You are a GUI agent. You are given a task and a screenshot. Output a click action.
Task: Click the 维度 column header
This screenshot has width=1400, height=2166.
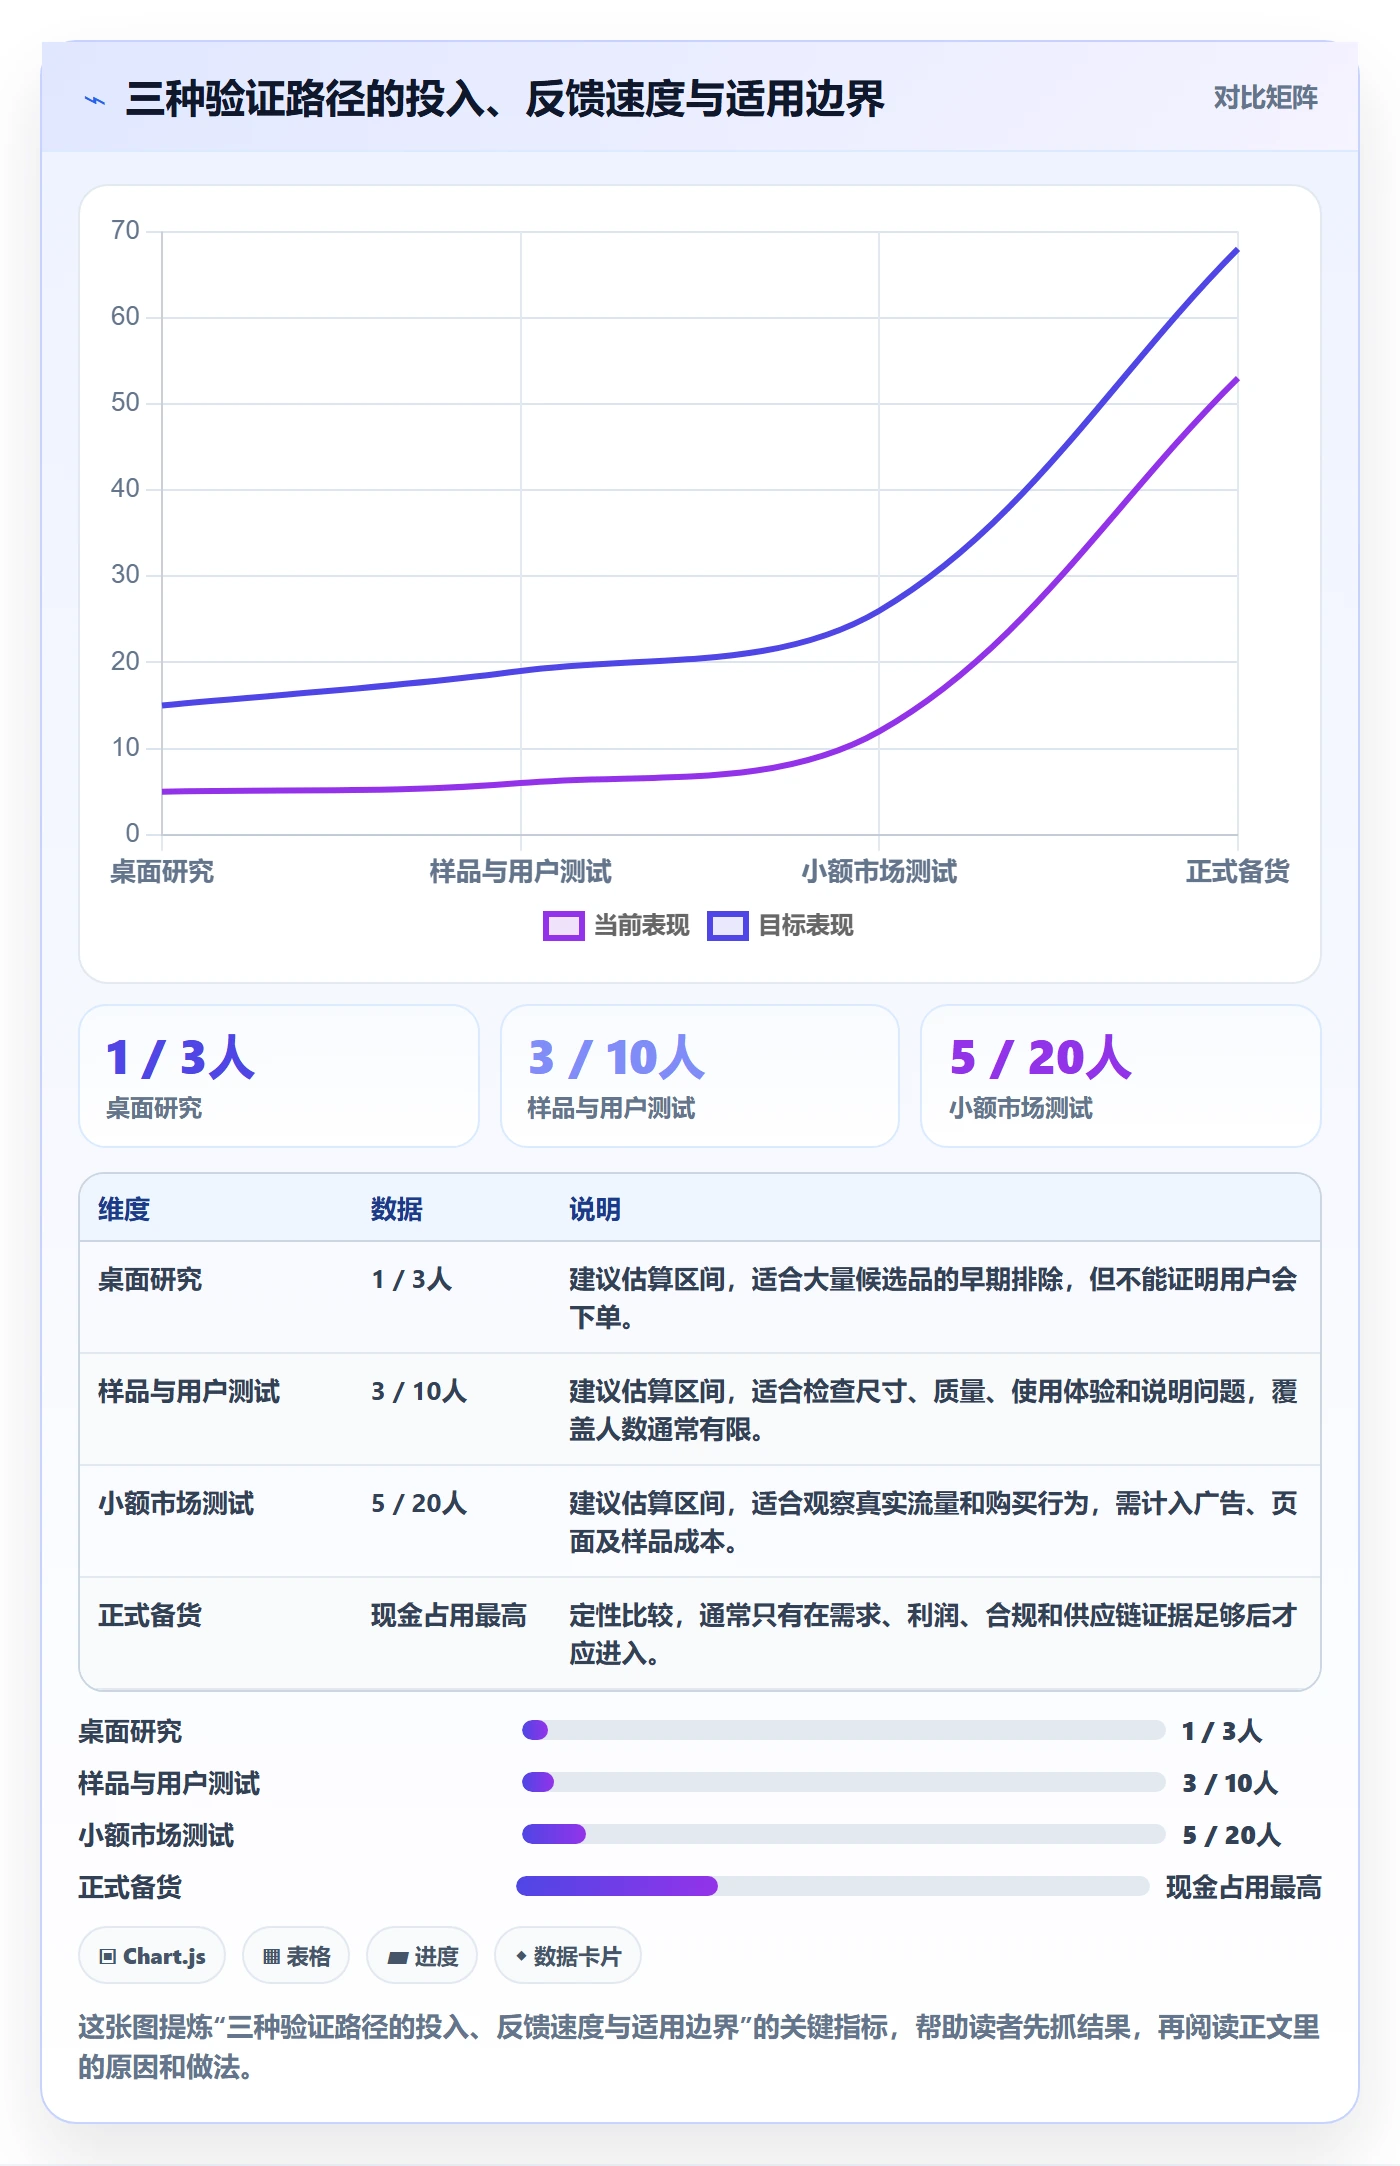(x=124, y=1209)
